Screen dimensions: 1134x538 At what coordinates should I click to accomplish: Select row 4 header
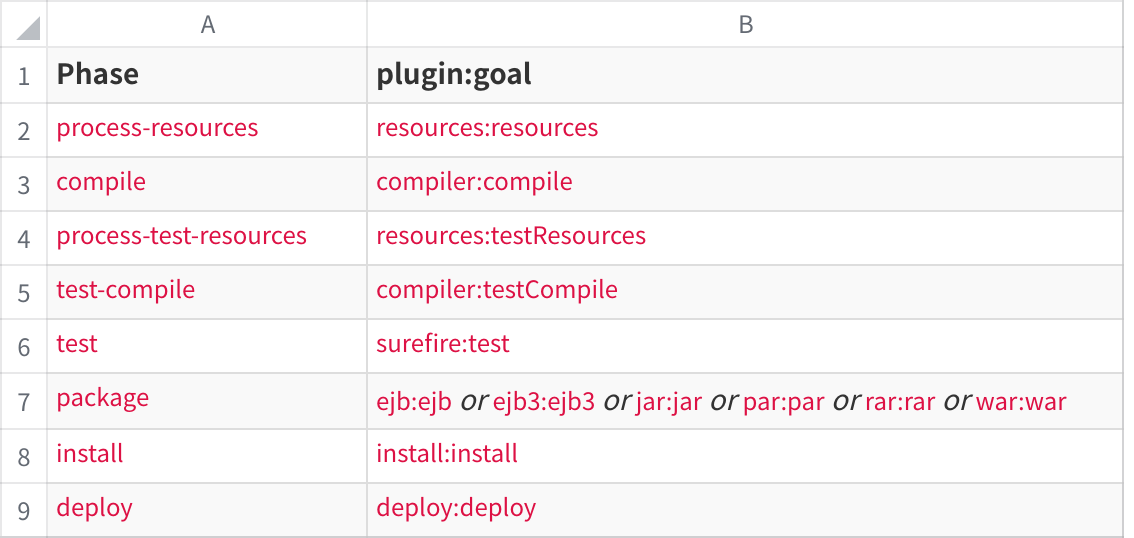click(x=24, y=238)
